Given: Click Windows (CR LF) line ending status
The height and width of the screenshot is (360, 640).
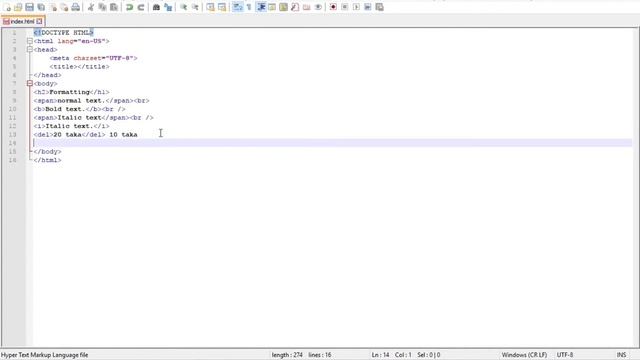Looking at the screenshot, I should click(x=524, y=355).
